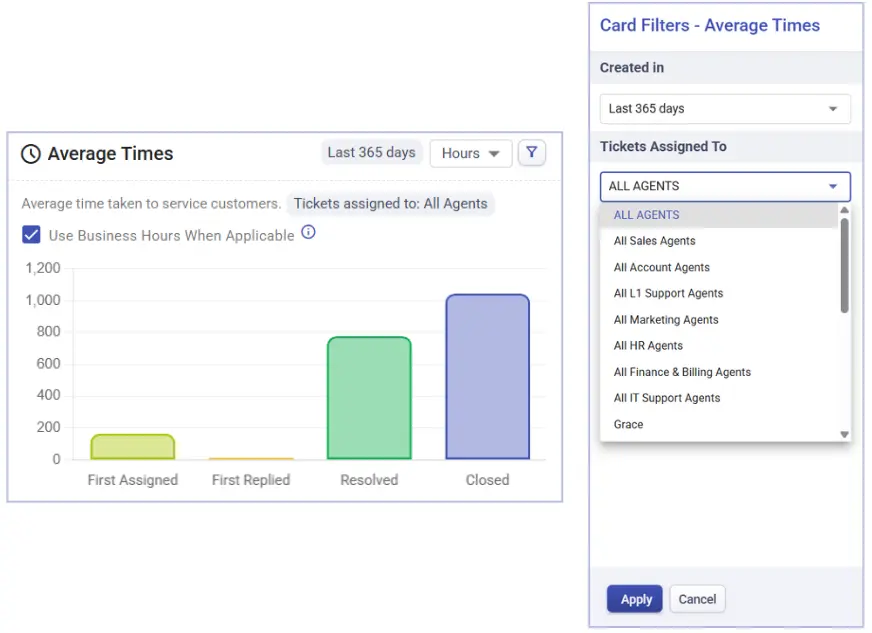Viewport: 872px width, 633px height.
Task: Click the agent list scrollbar thumb
Action: click(844, 265)
